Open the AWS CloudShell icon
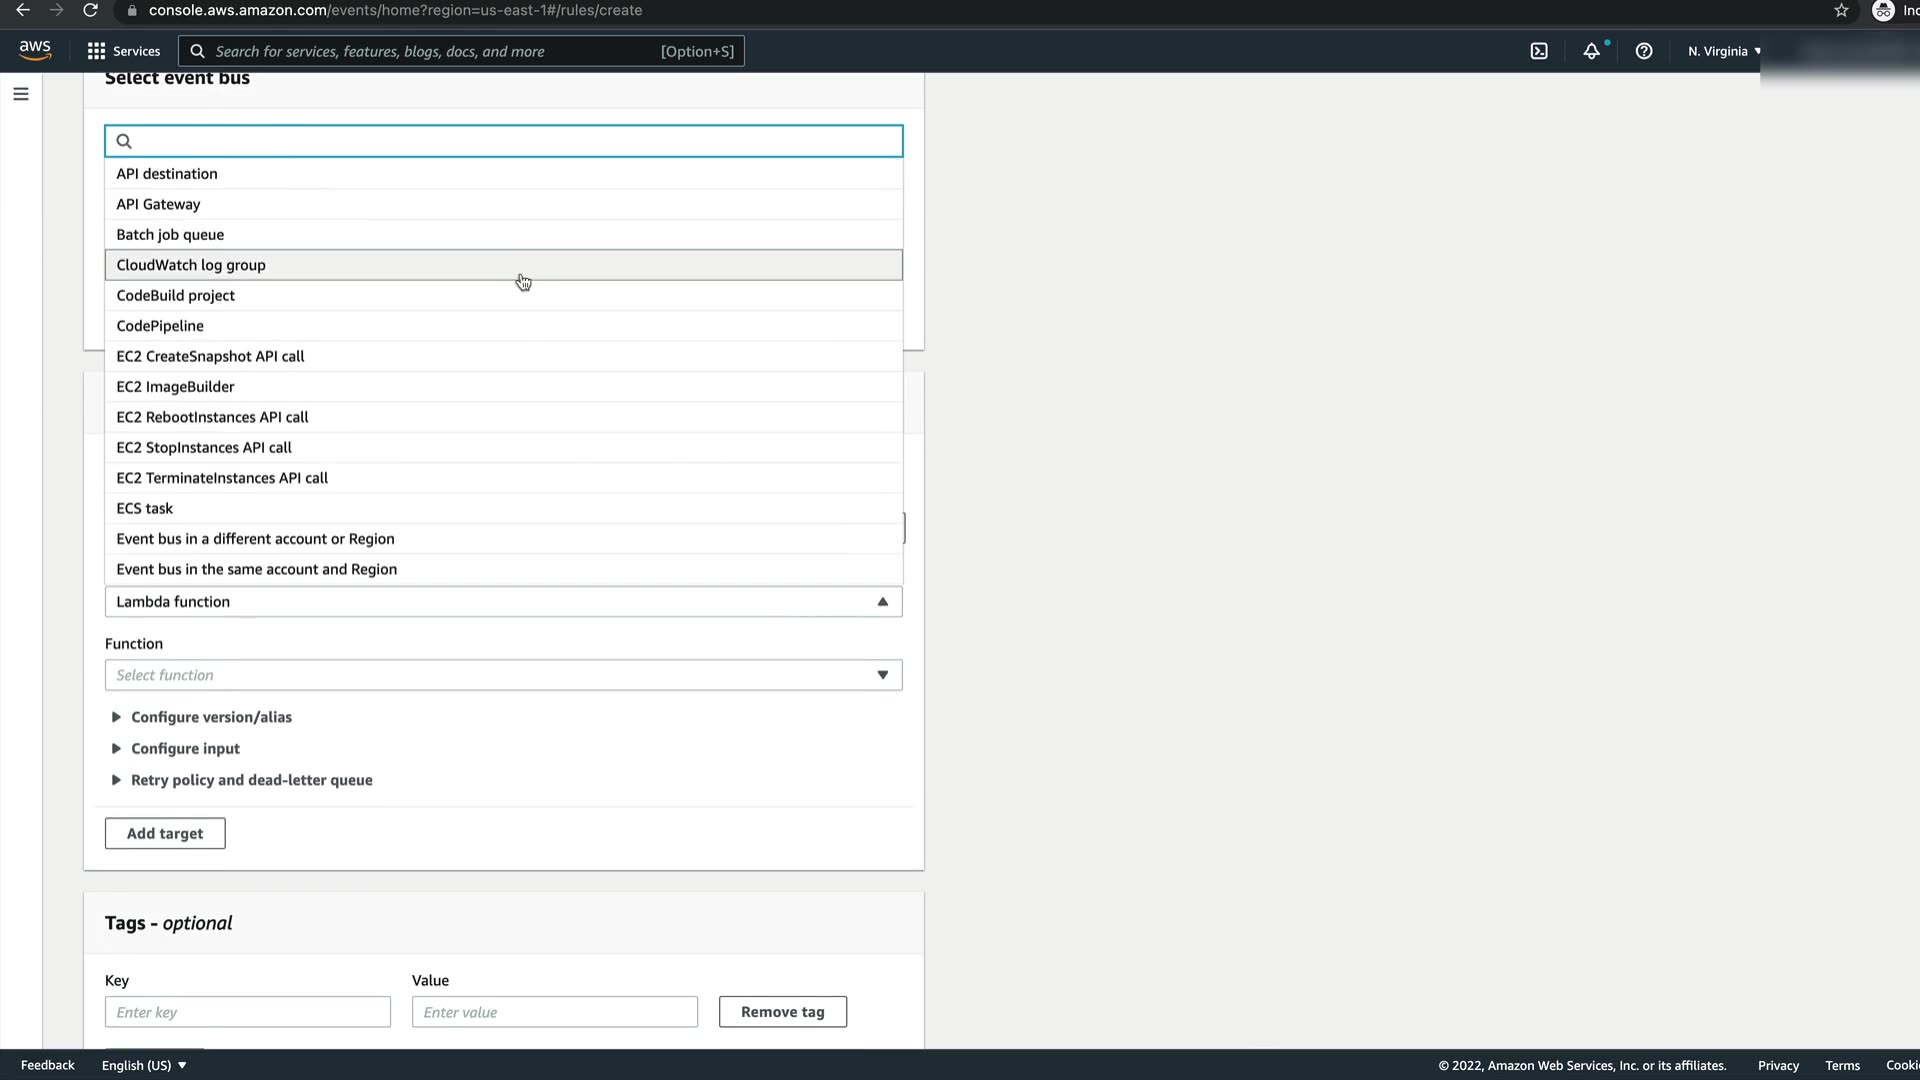1920x1080 pixels. coord(1539,51)
